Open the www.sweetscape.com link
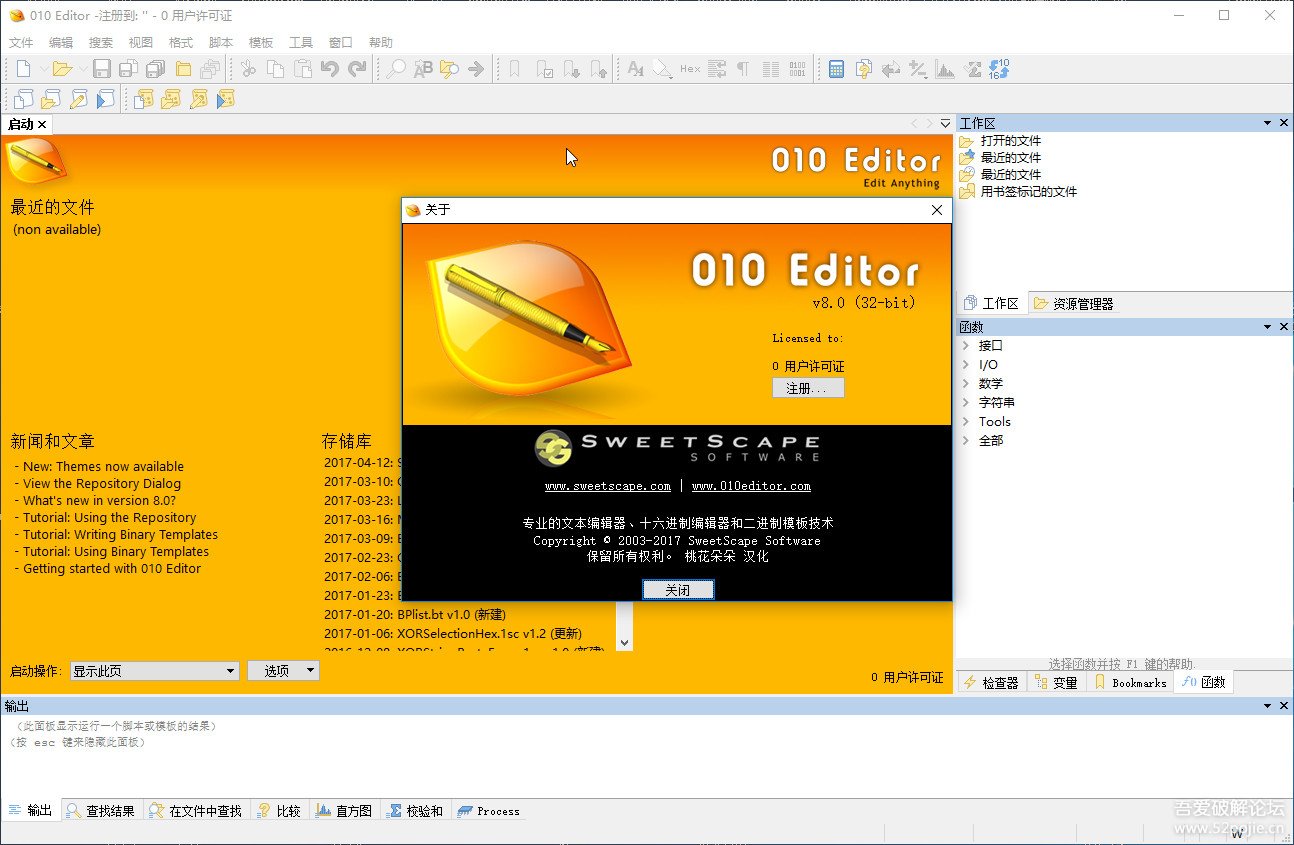 click(608, 486)
